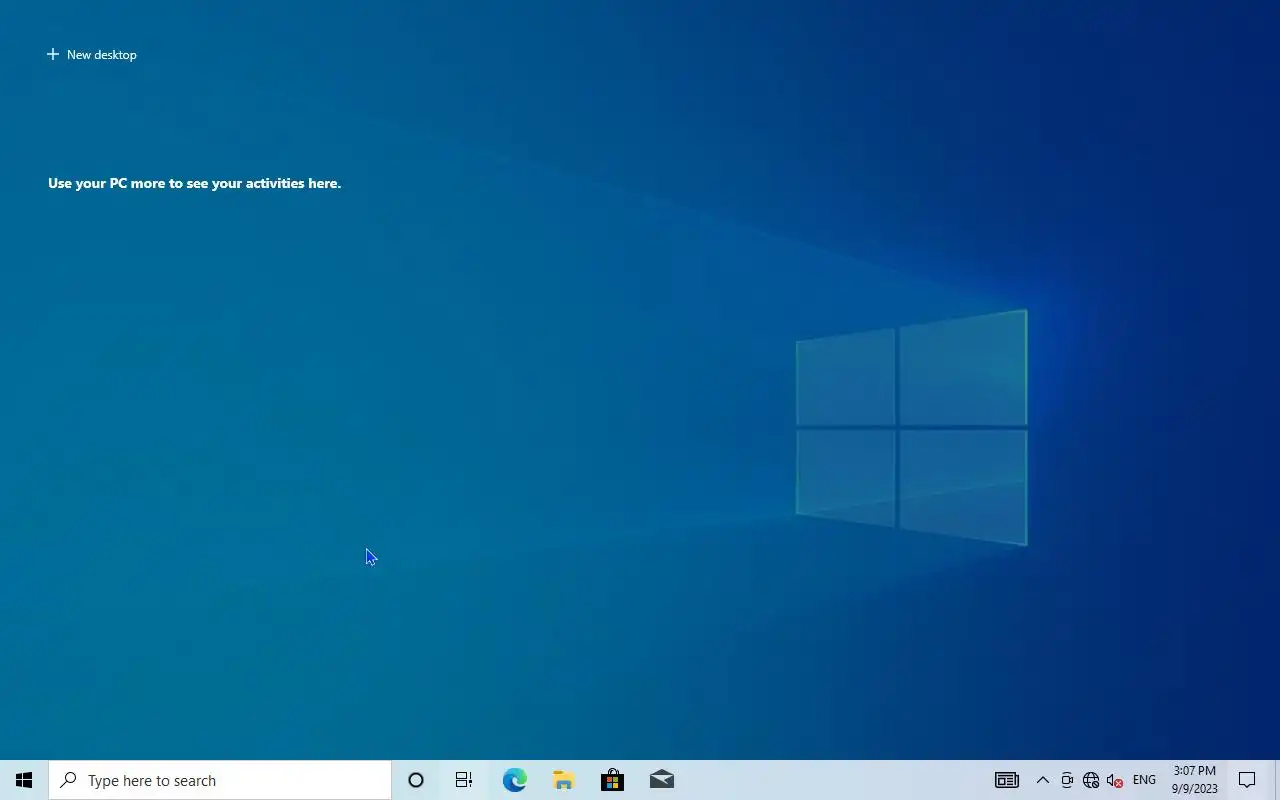Open the muted volume speaker icon

click(x=1115, y=780)
